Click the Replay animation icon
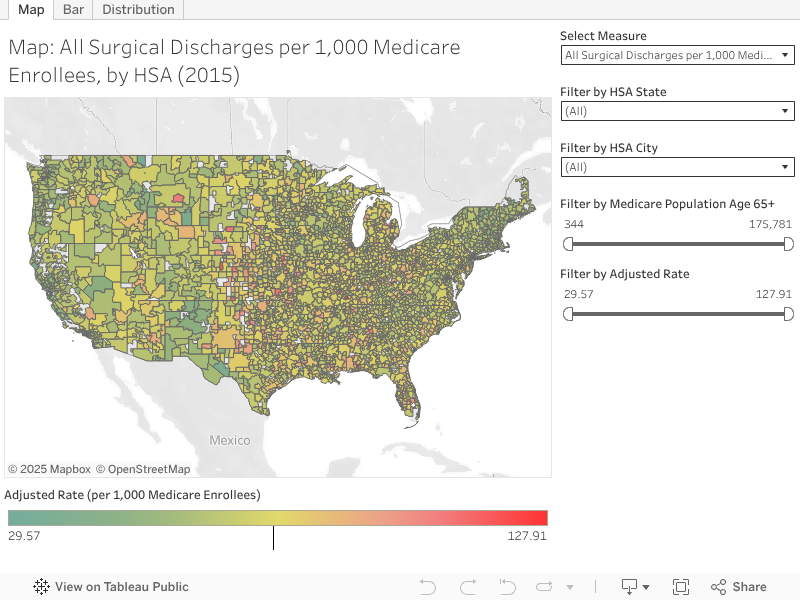 (x=544, y=587)
